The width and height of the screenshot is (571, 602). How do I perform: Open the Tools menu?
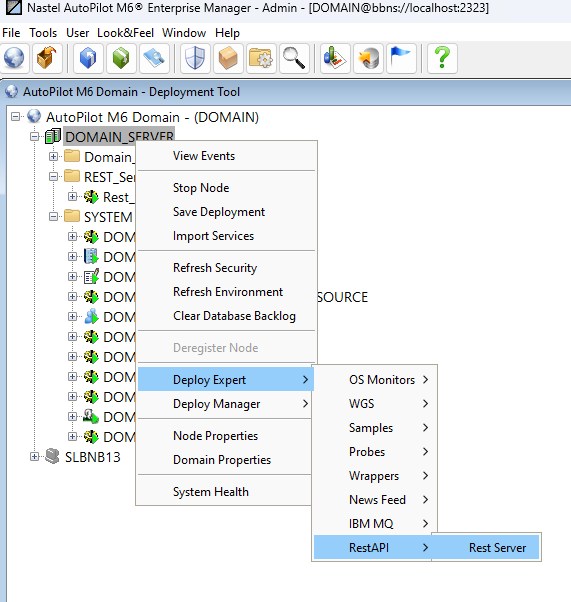point(43,33)
